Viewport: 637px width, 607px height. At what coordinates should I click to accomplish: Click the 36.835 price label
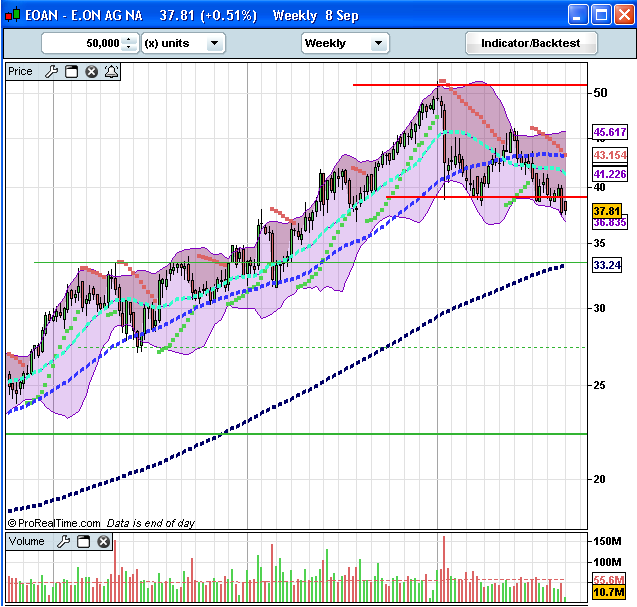tap(610, 223)
